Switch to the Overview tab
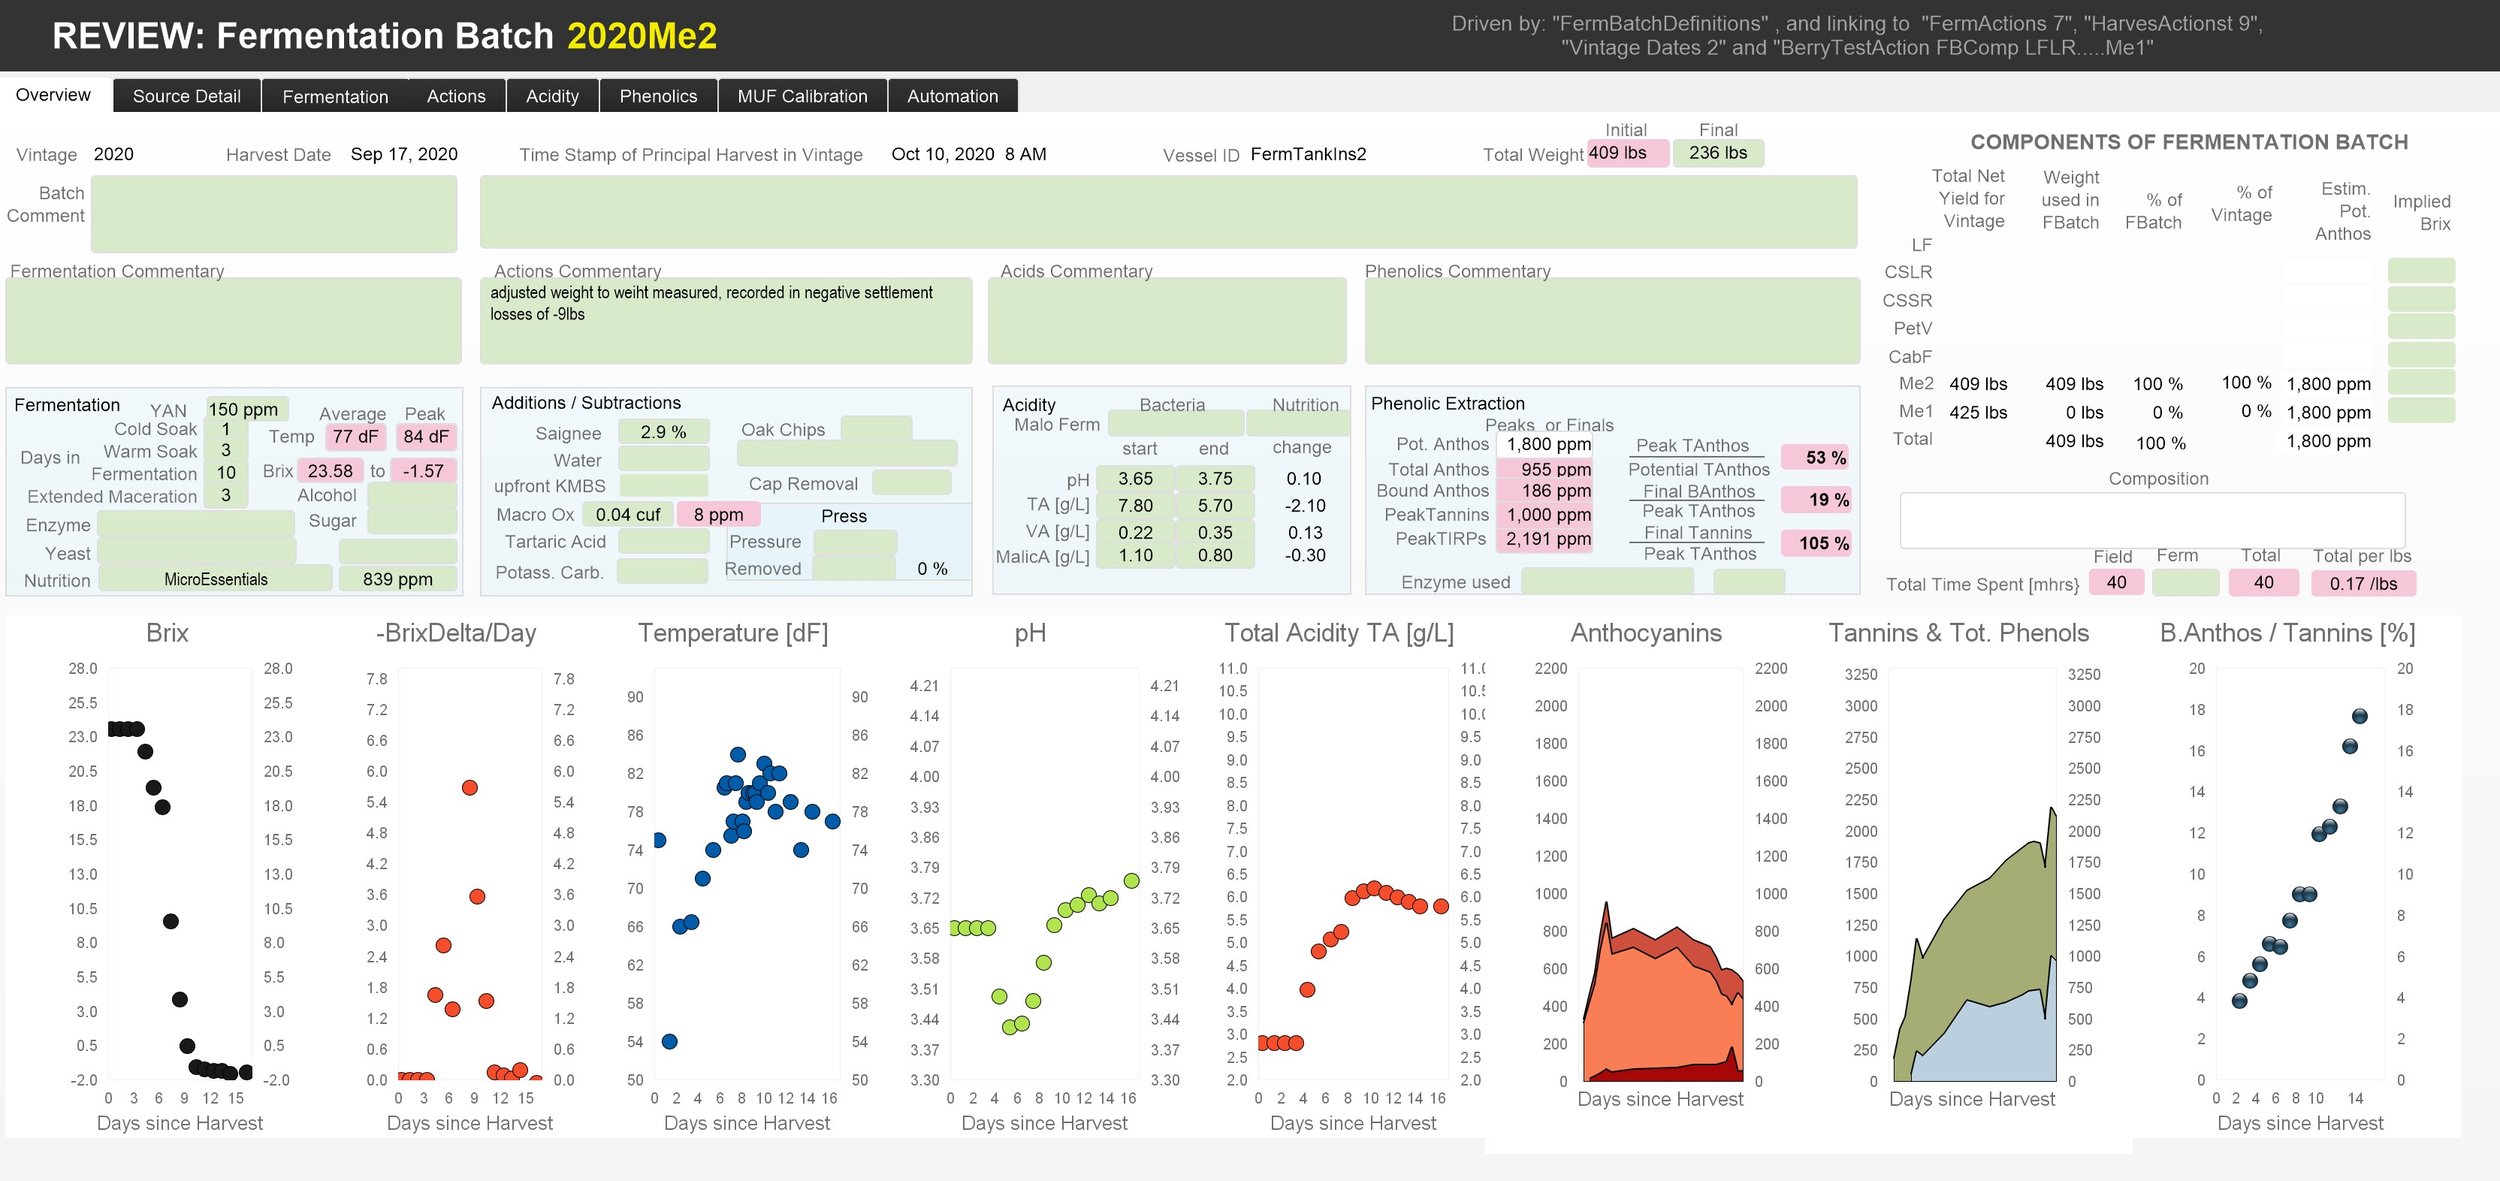The height and width of the screenshot is (1181, 2500). (x=54, y=95)
